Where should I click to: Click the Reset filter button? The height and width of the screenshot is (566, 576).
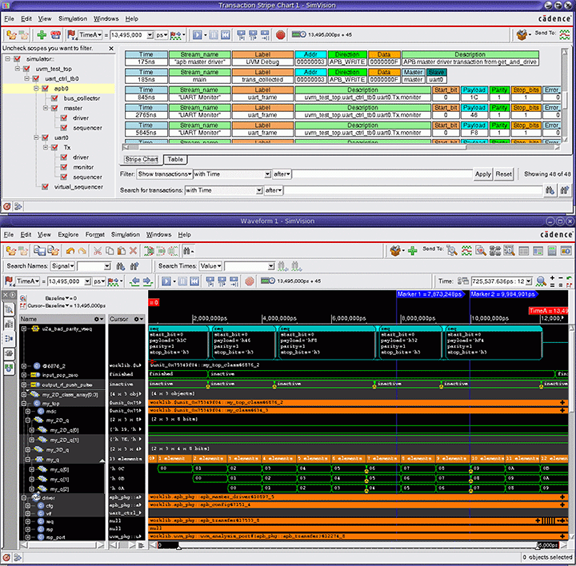(x=504, y=174)
